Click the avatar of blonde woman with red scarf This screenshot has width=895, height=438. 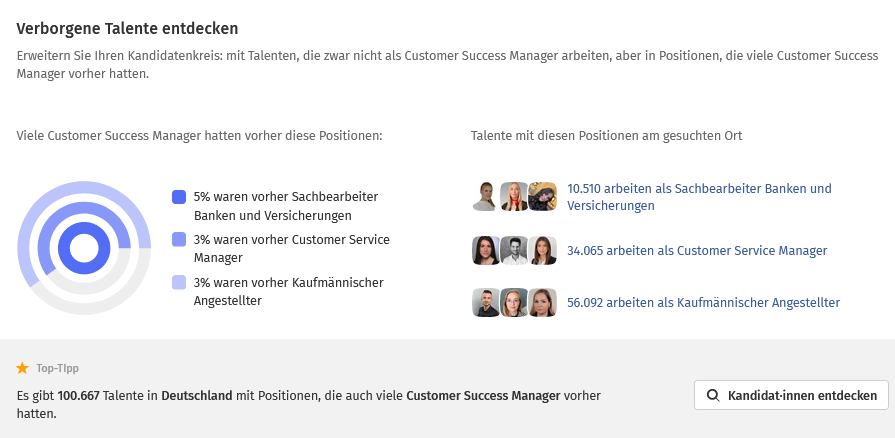tap(514, 197)
